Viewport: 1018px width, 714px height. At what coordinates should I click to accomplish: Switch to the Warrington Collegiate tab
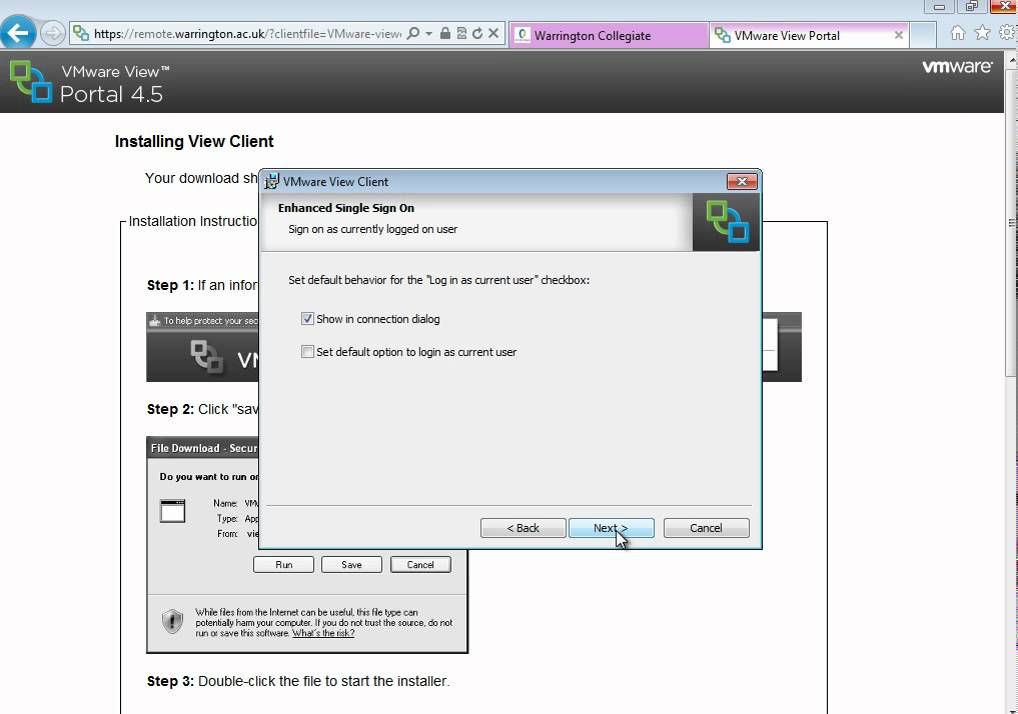click(x=608, y=36)
